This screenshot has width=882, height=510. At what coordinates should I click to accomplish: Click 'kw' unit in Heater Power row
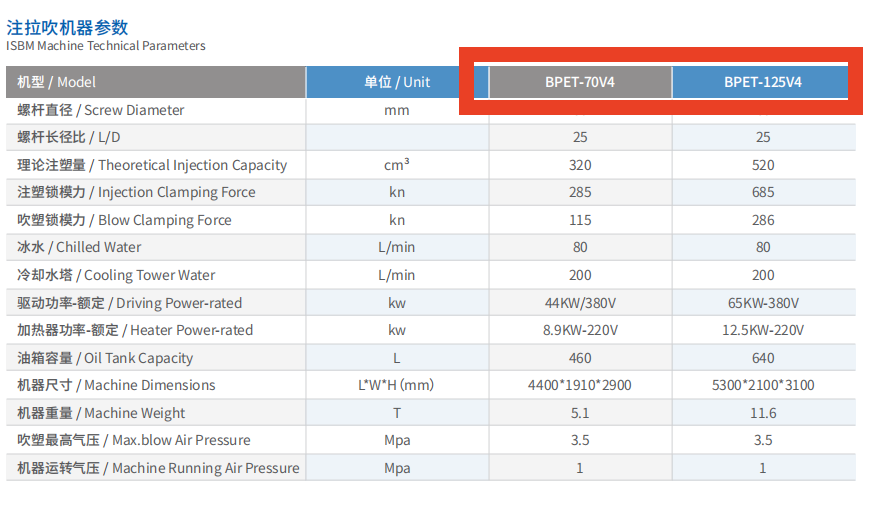(397, 331)
